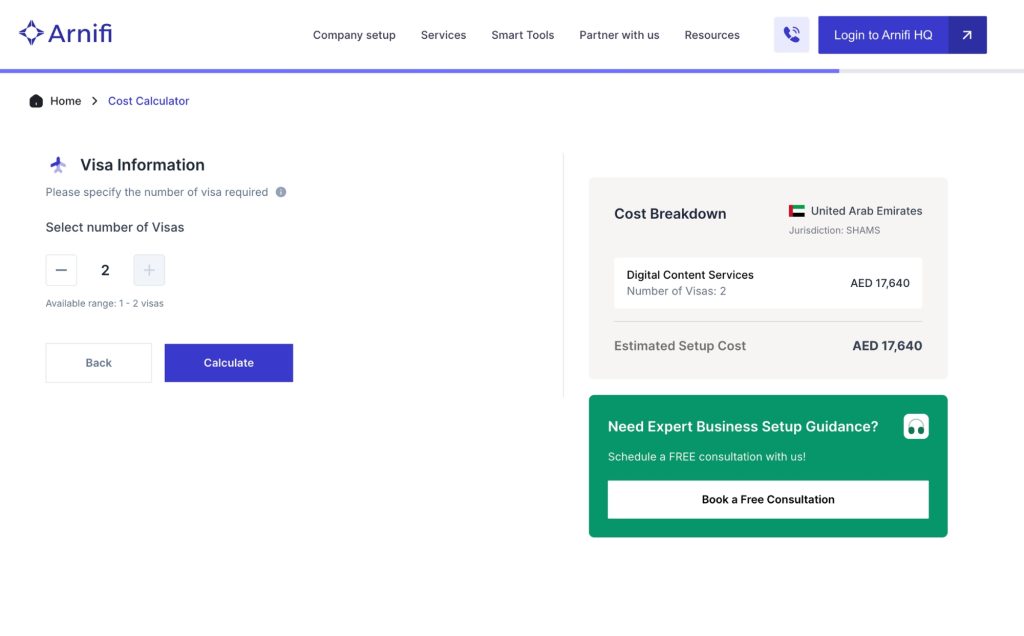This screenshot has width=1024, height=636.
Task: Increase the visa count with the plus stepper
Action: coord(149,270)
